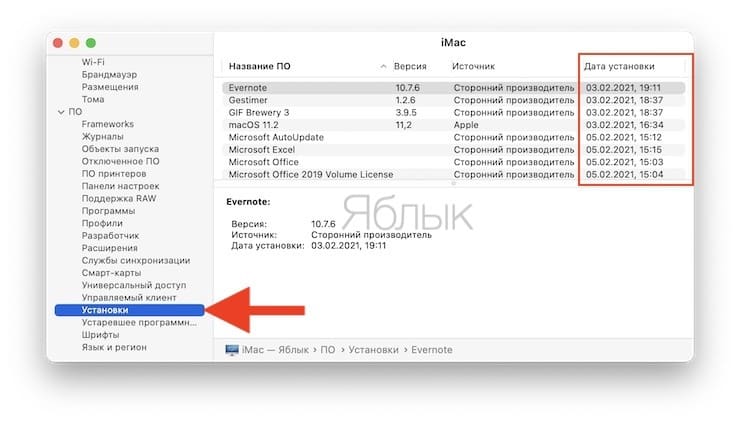The image size is (740, 423).
Task: Select Отключенное ПО entry
Action: click(120, 161)
